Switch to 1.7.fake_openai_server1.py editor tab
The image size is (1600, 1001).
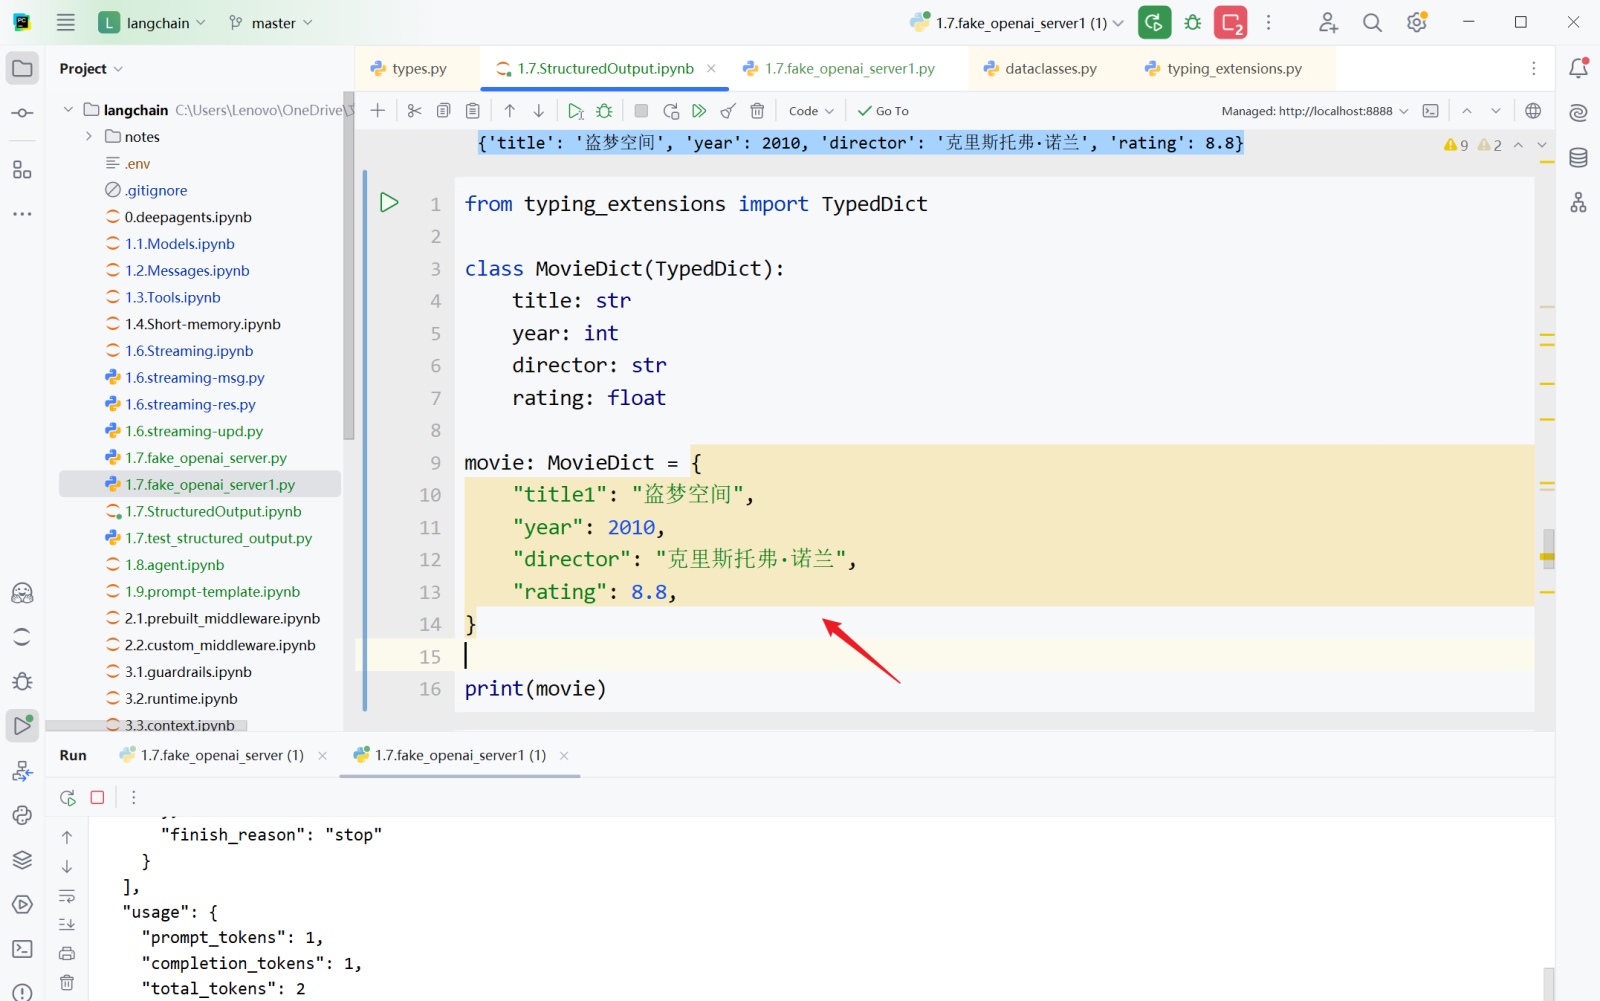pyautogui.click(x=839, y=68)
